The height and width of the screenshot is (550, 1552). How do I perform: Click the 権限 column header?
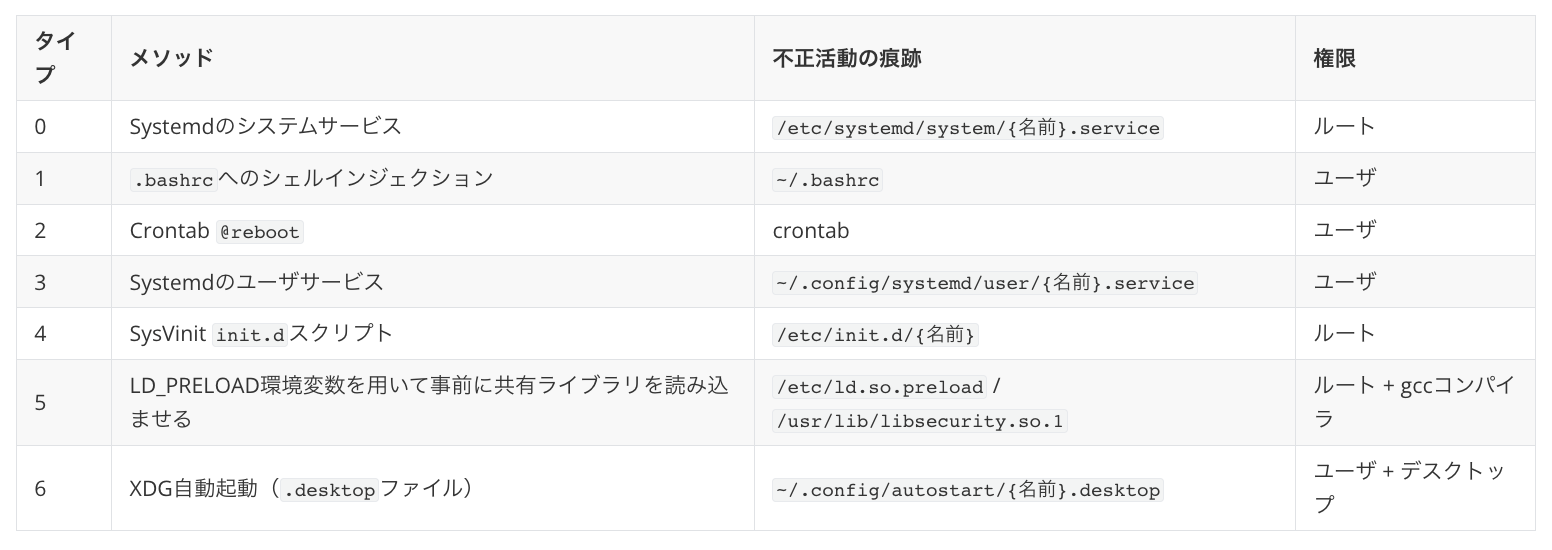1334,58
